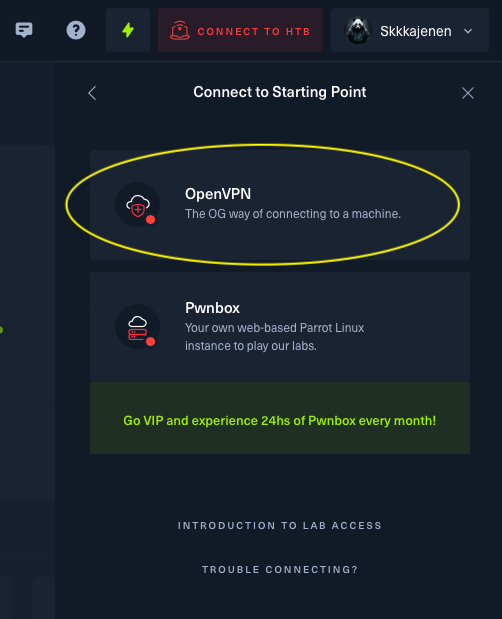Open the Skkkajenen account menu
The image size is (502, 619).
410,30
